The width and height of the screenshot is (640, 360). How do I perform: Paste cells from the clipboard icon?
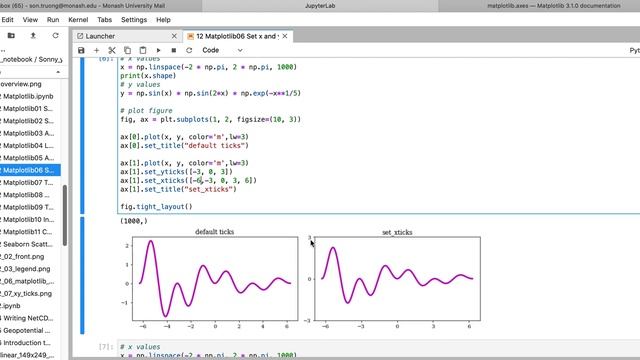pyautogui.click(x=143, y=50)
